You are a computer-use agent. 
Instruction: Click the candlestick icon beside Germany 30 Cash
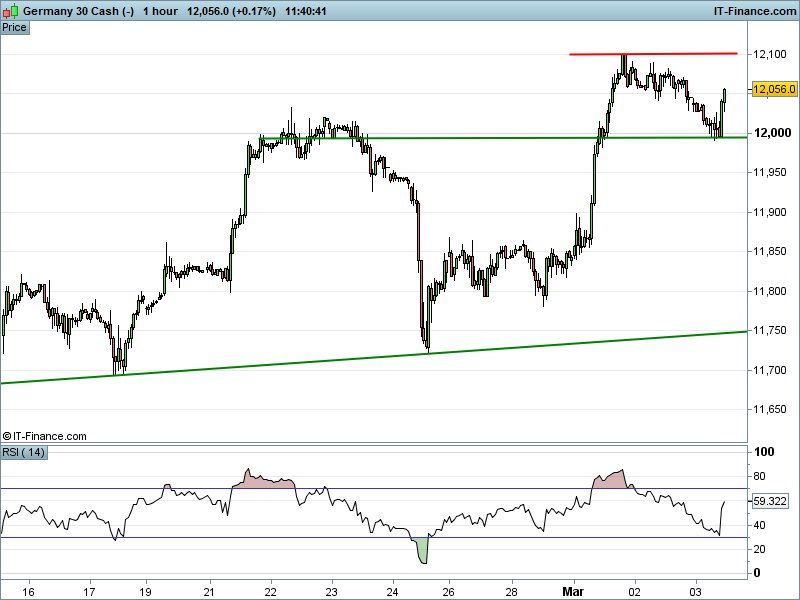11,11
